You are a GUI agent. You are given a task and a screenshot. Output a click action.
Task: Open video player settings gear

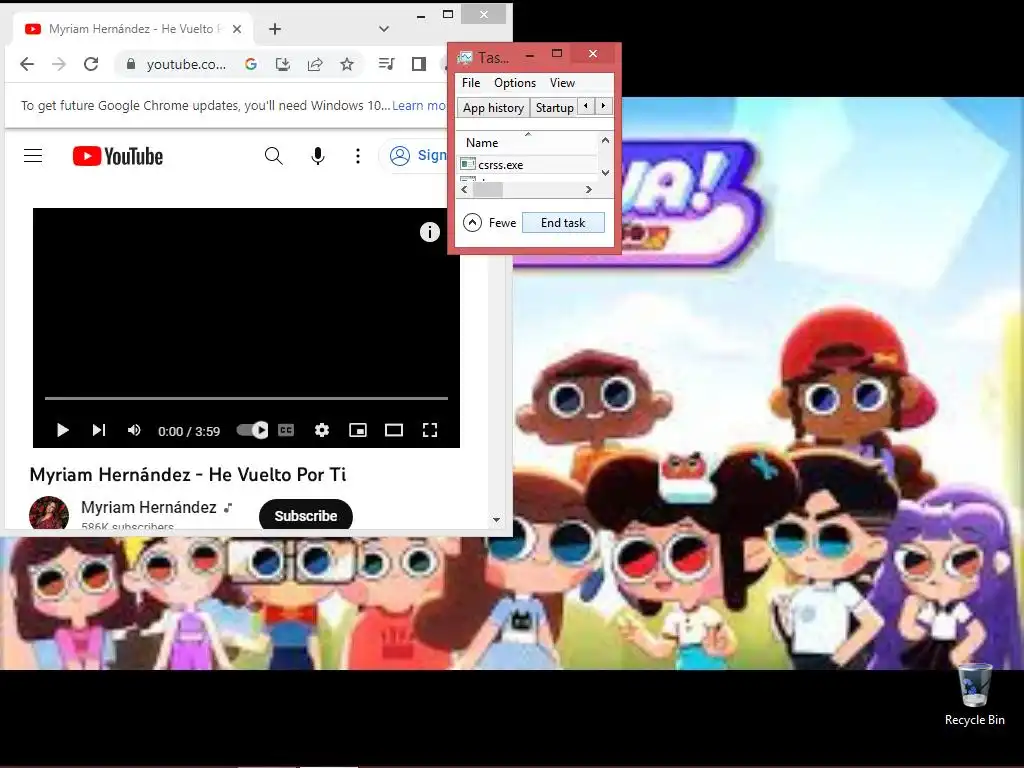coord(322,430)
